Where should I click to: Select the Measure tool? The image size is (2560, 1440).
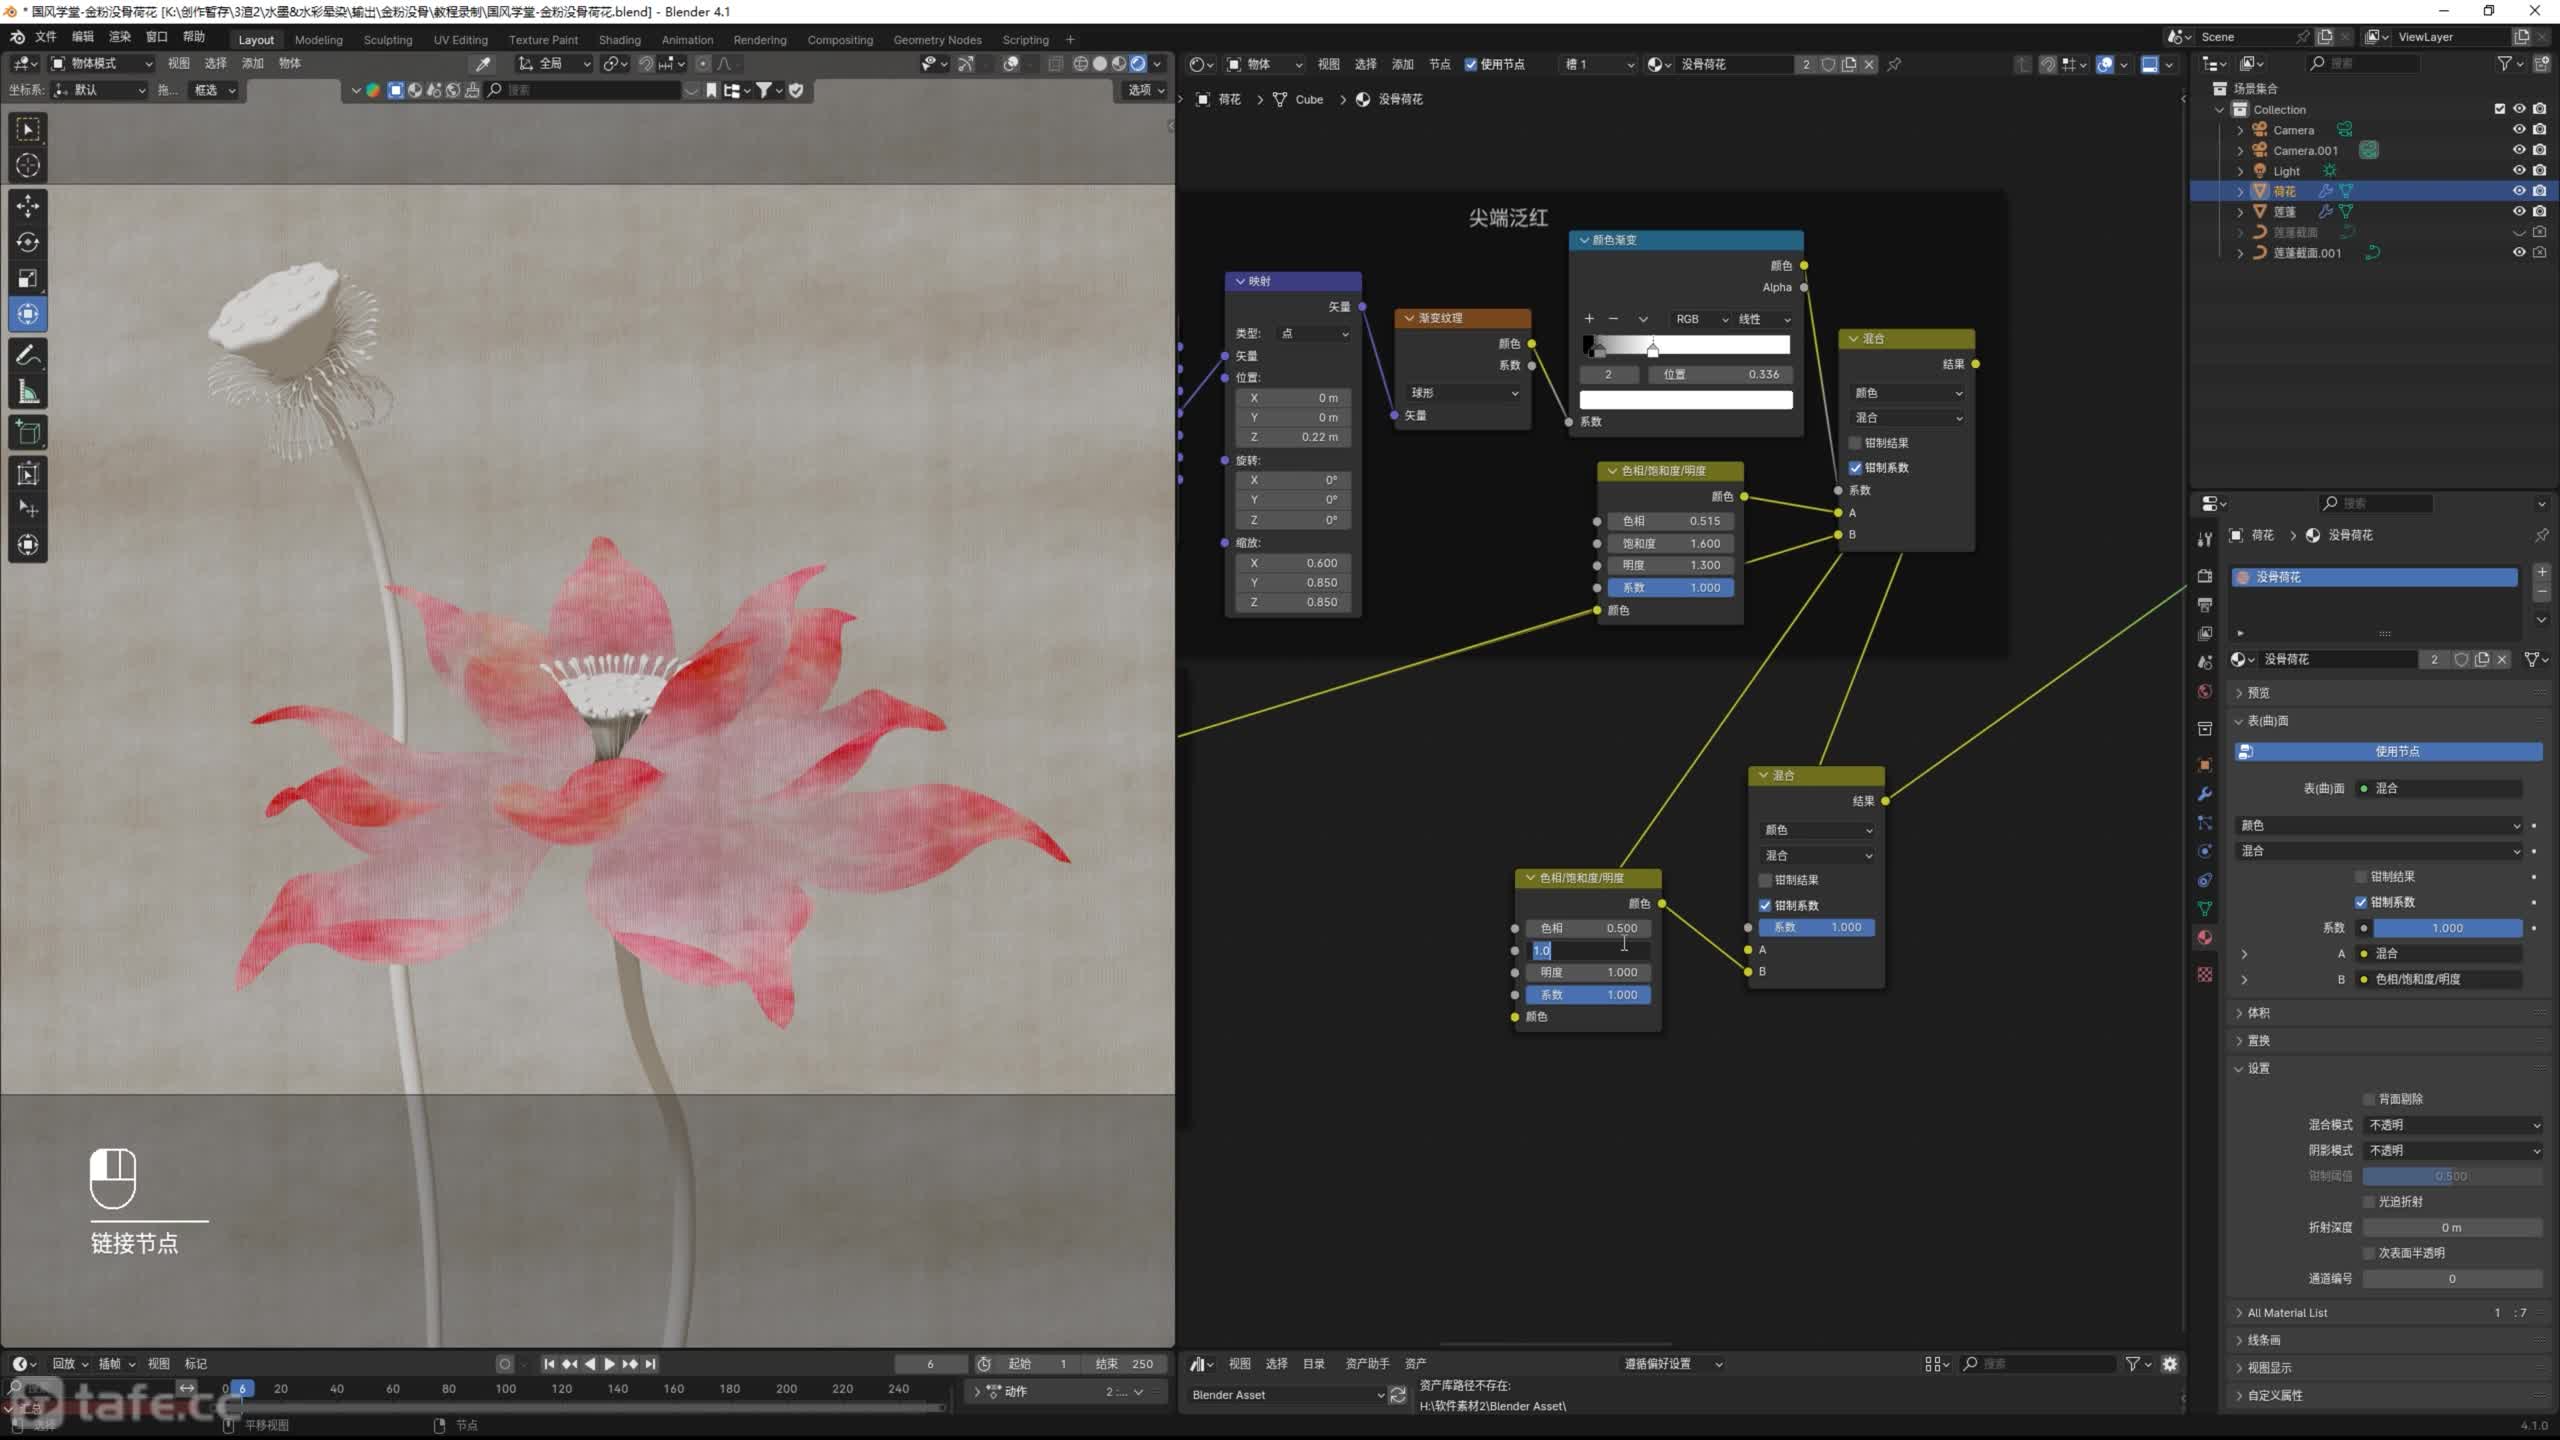point(28,392)
